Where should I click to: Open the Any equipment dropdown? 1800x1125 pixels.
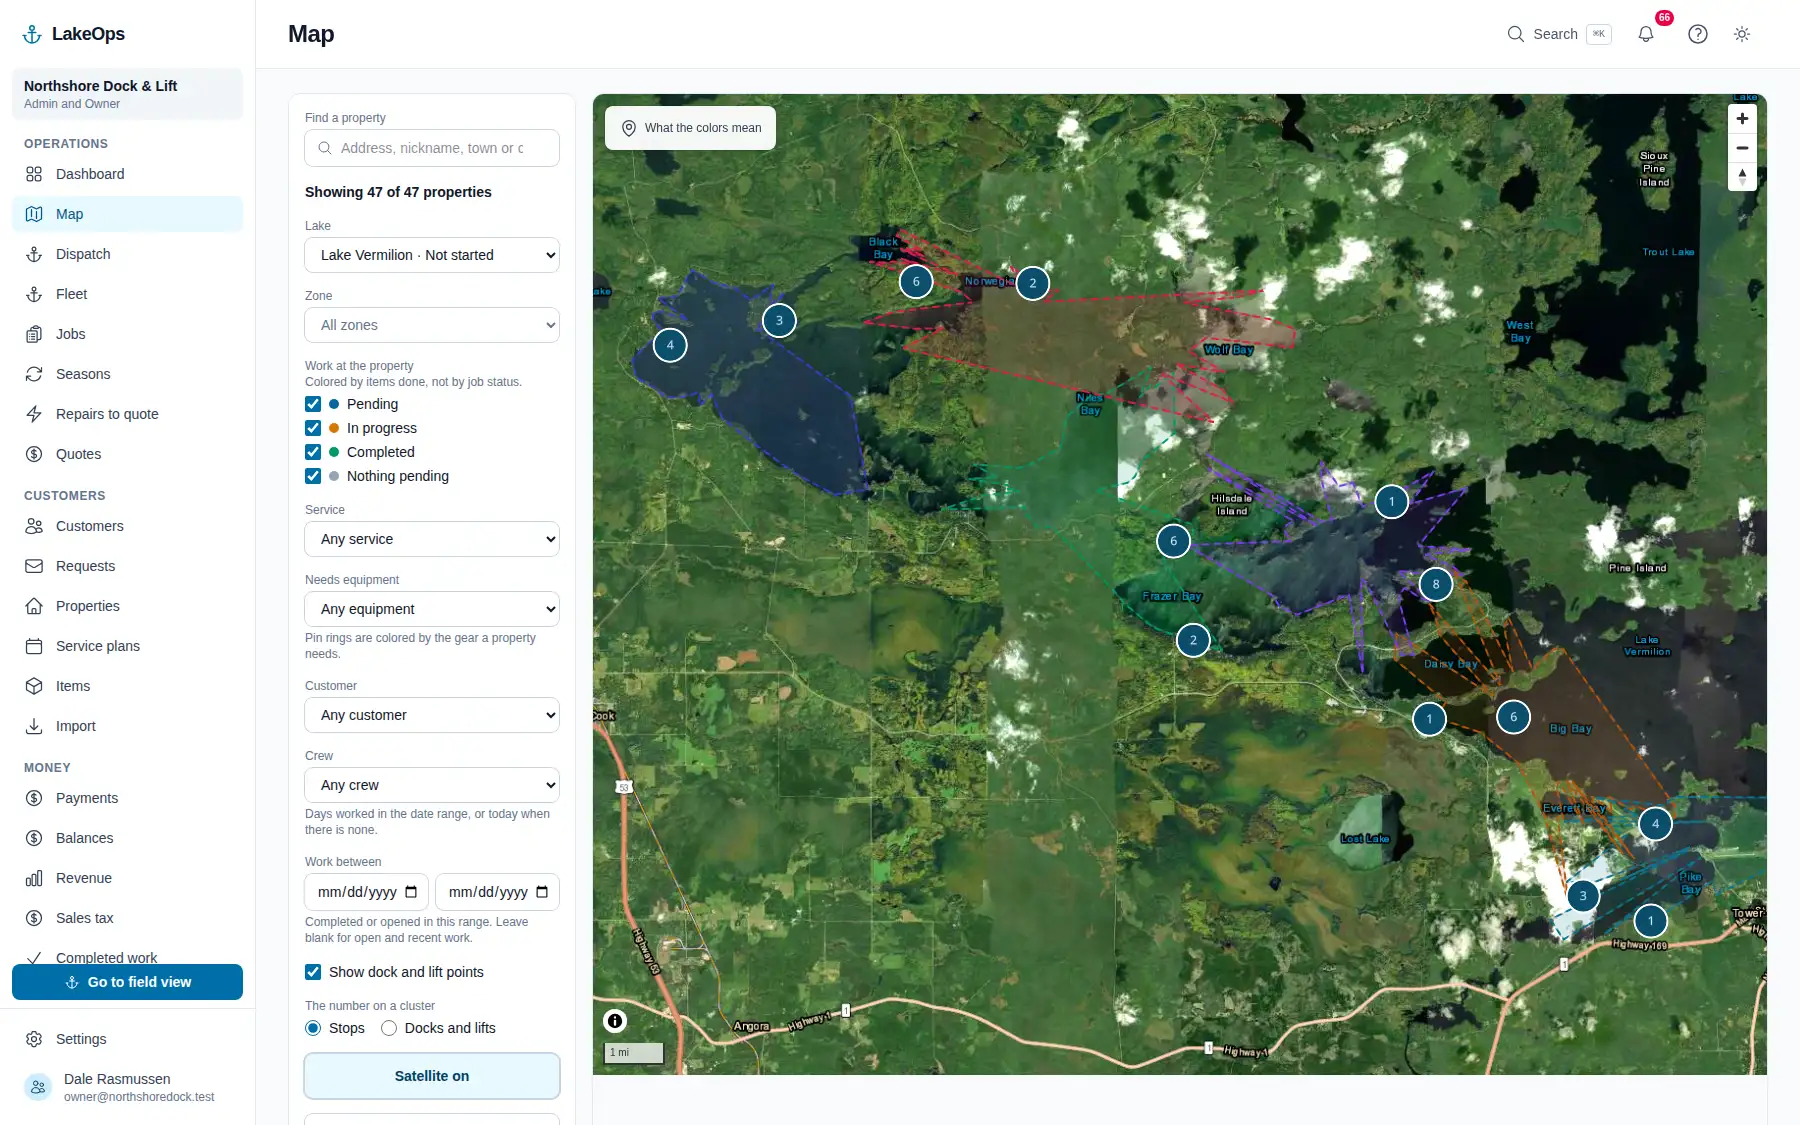(x=432, y=609)
